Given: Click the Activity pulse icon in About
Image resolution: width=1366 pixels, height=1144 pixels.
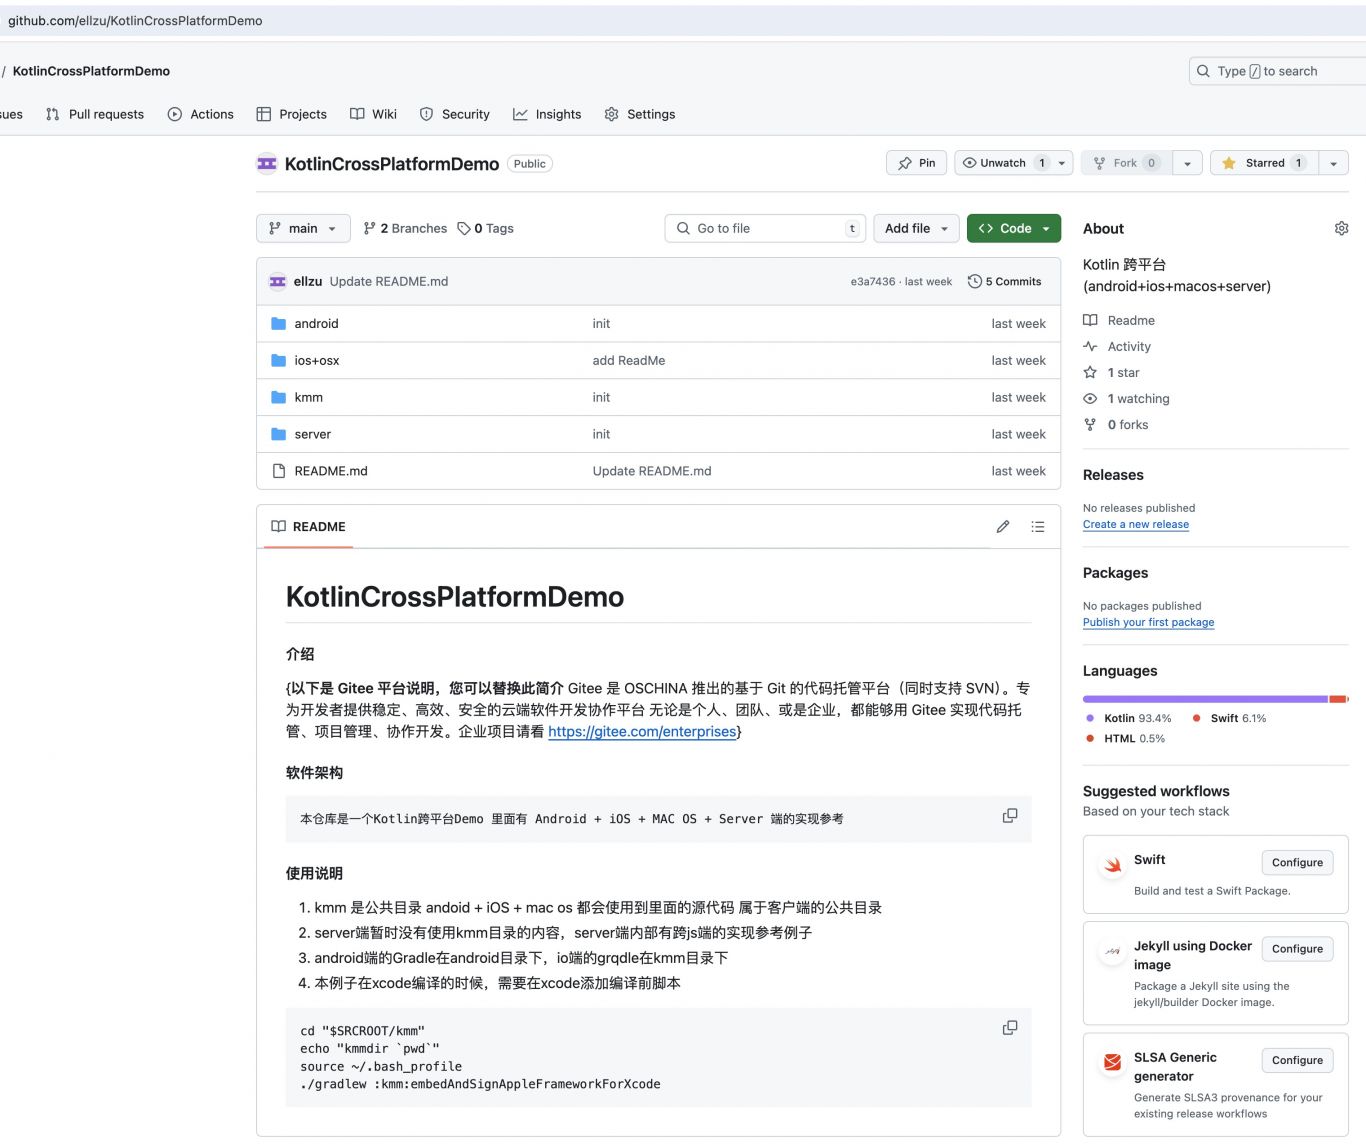Looking at the screenshot, I should pyautogui.click(x=1090, y=347).
